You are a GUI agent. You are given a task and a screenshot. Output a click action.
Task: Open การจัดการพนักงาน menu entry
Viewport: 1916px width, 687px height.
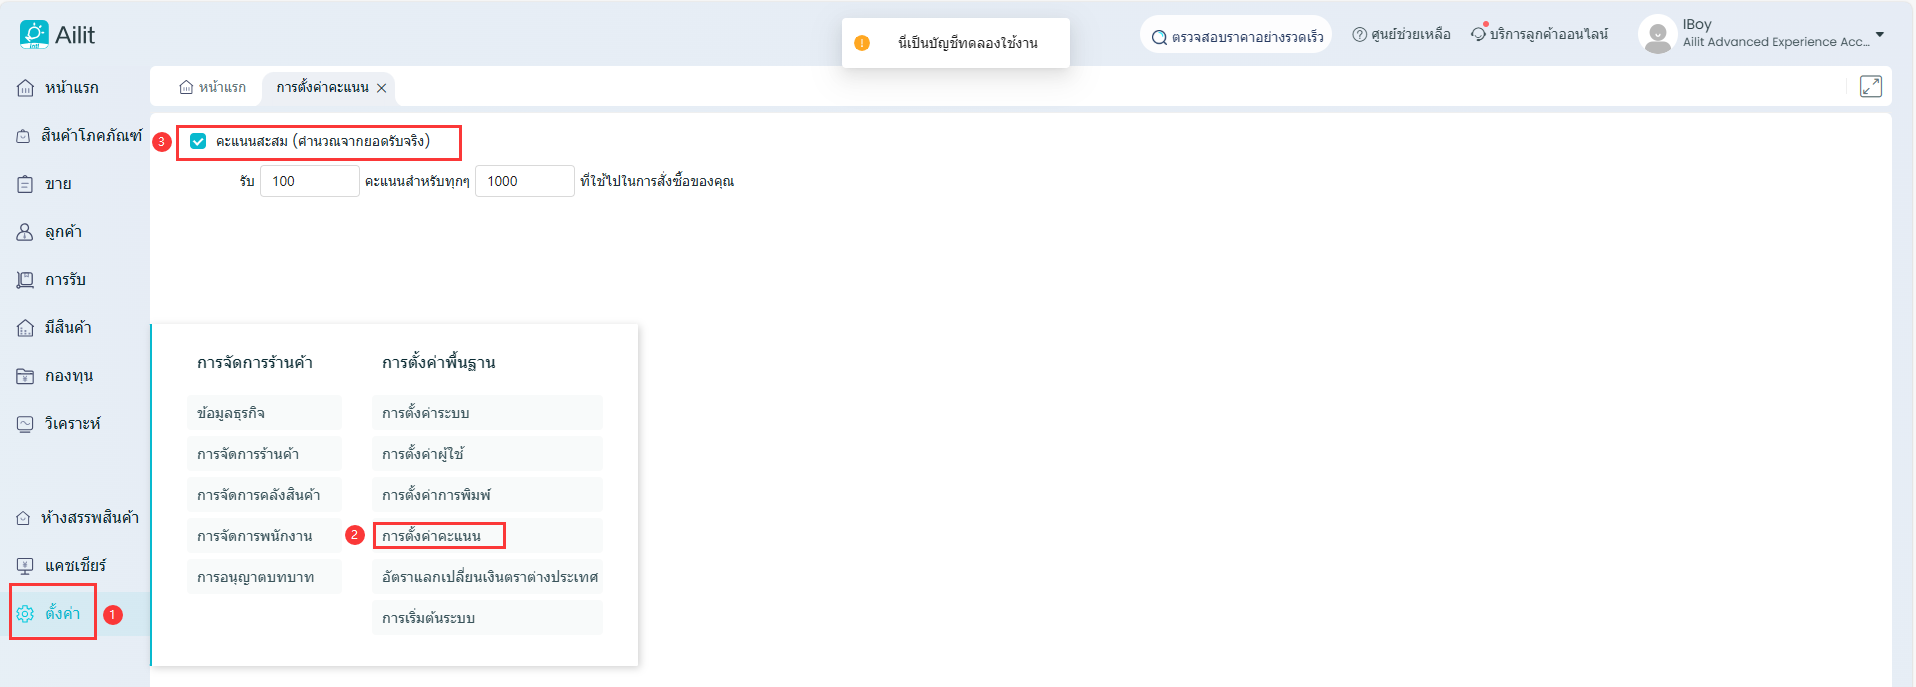tap(255, 536)
